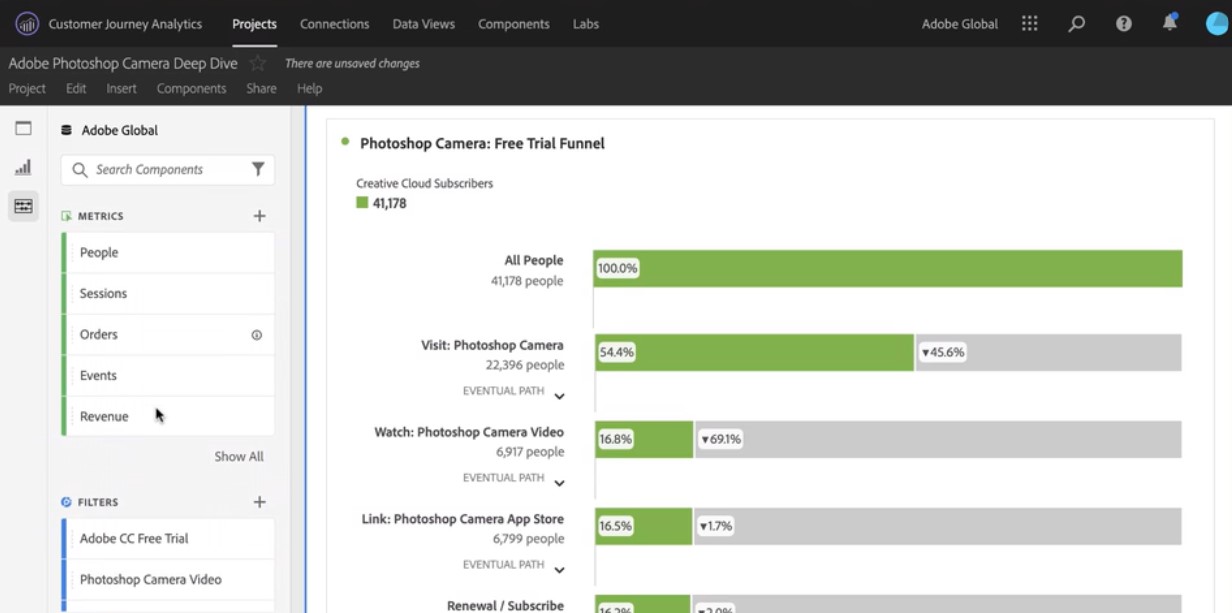1232x613 pixels.
Task: Expand Eventual Path under Watch: Photoshop Camera Video
Action: (x=559, y=483)
